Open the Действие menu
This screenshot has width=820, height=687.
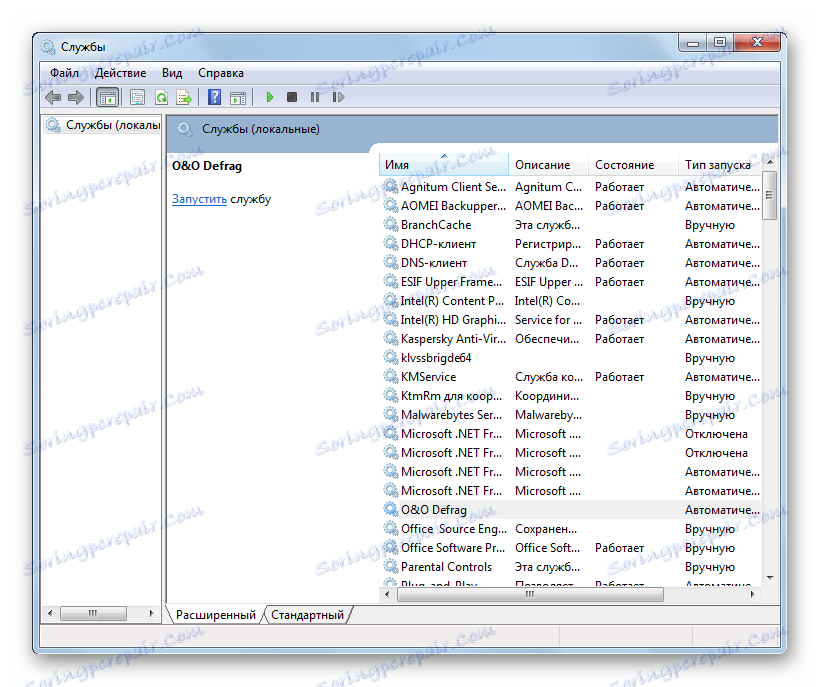click(120, 73)
